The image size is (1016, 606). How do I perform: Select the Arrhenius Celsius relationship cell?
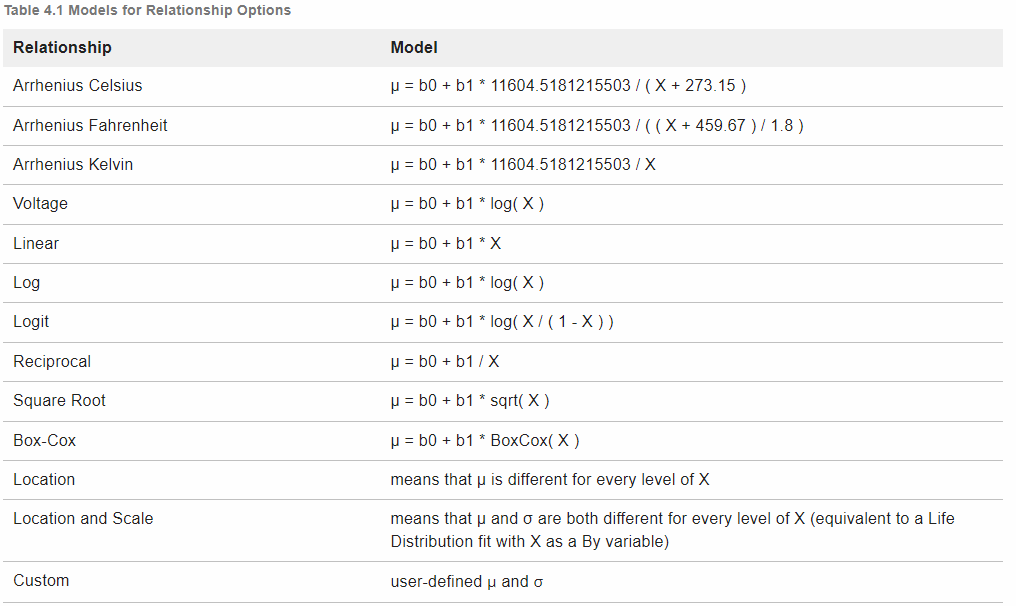click(x=77, y=86)
